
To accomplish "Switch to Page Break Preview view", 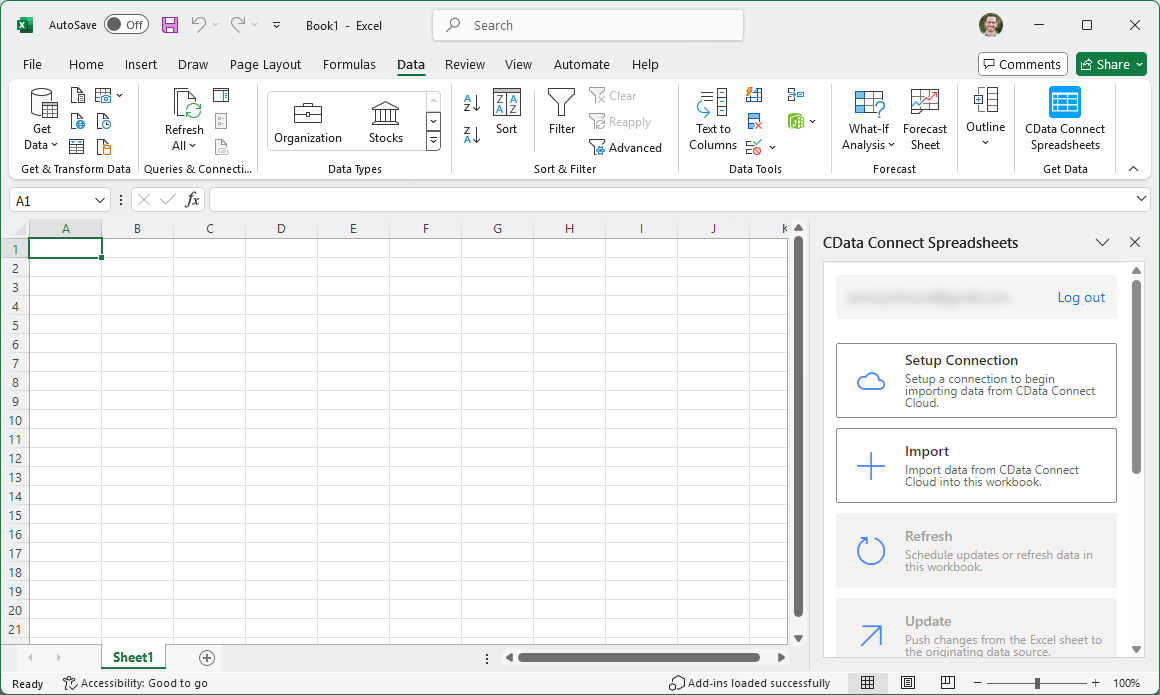I will [x=946, y=683].
